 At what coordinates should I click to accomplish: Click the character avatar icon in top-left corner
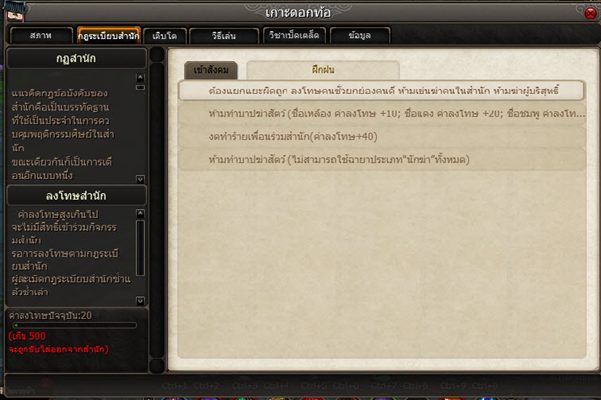tap(15, 11)
